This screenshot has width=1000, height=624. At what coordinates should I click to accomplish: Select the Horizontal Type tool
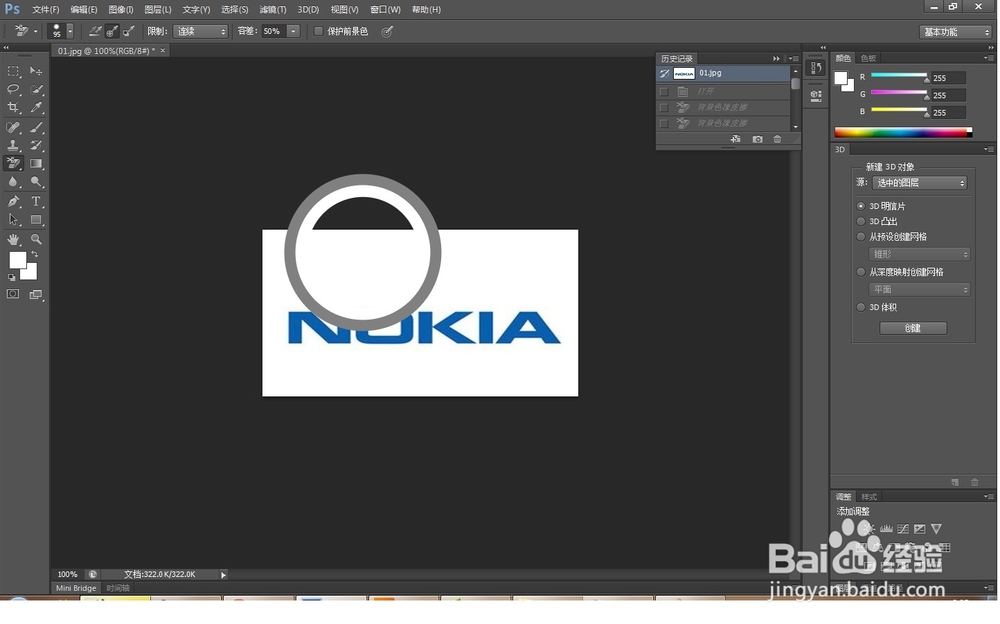click(36, 202)
